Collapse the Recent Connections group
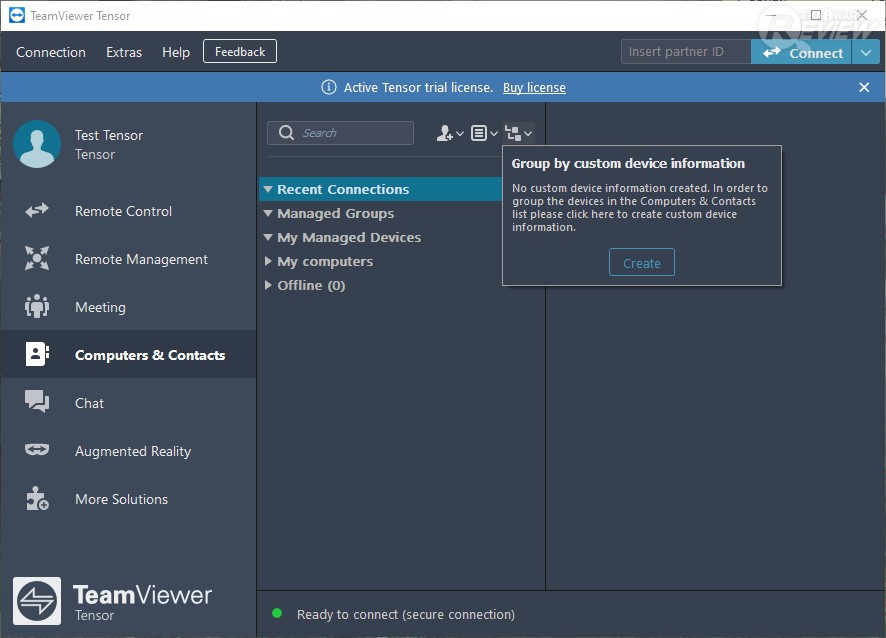The height and width of the screenshot is (638, 886). pos(268,189)
